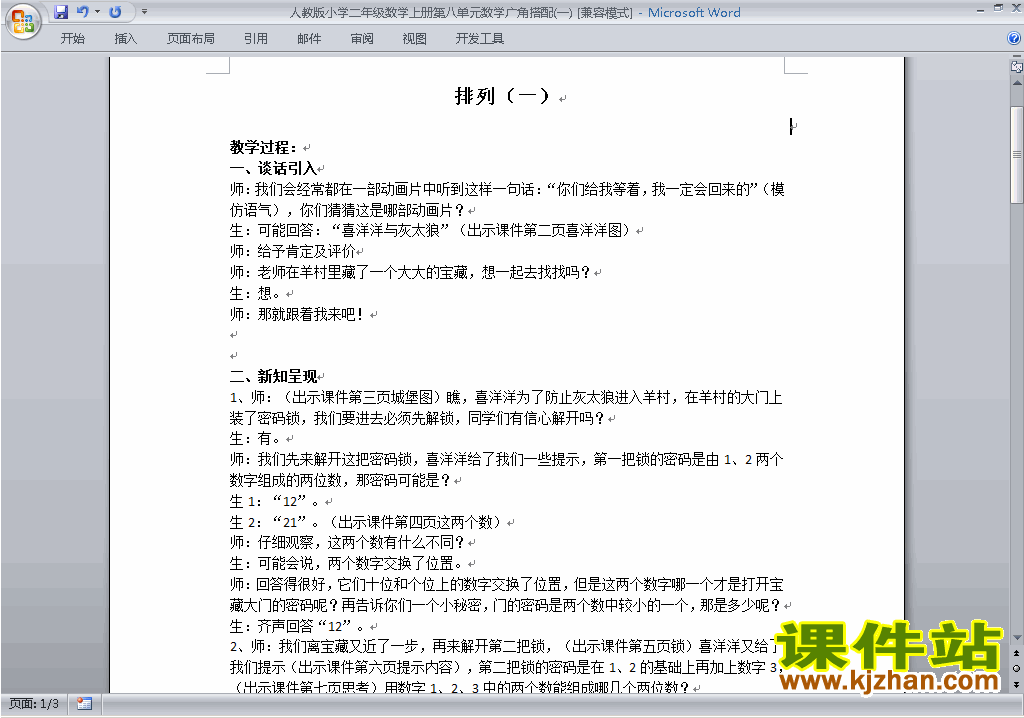The height and width of the screenshot is (718, 1024).
Task: Open Word Help blue question mark
Action: tap(1014, 39)
